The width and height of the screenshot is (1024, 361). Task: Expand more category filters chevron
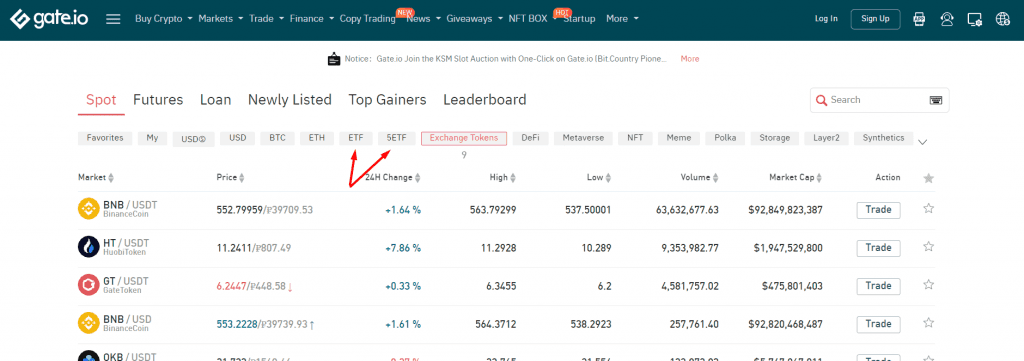(923, 142)
